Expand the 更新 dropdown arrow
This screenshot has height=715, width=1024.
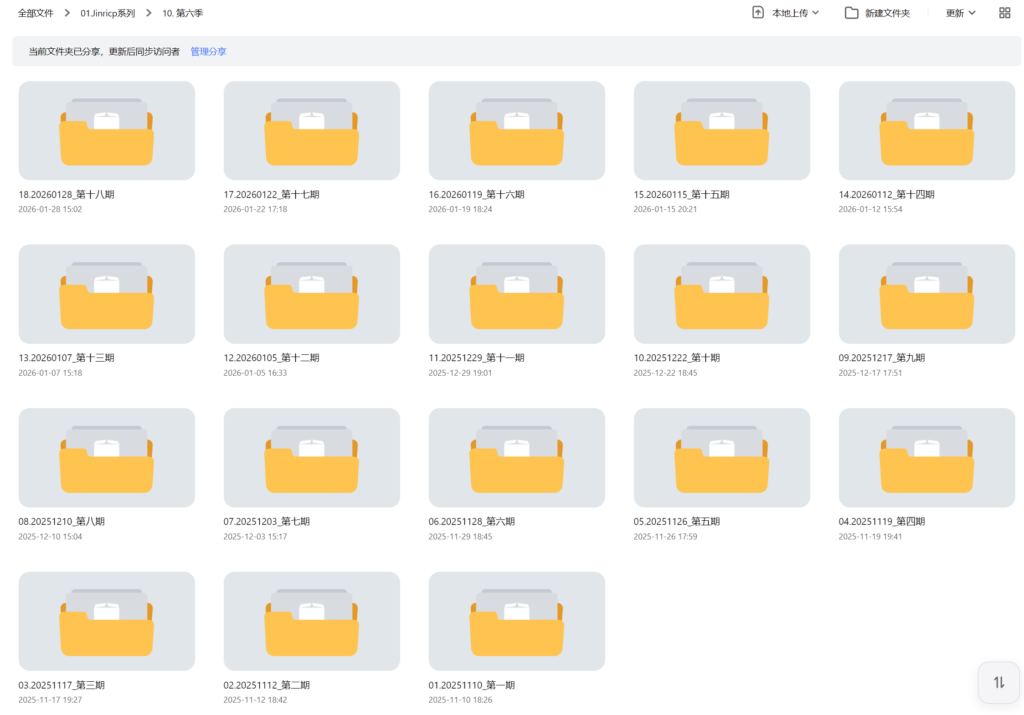pyautogui.click(x=973, y=12)
